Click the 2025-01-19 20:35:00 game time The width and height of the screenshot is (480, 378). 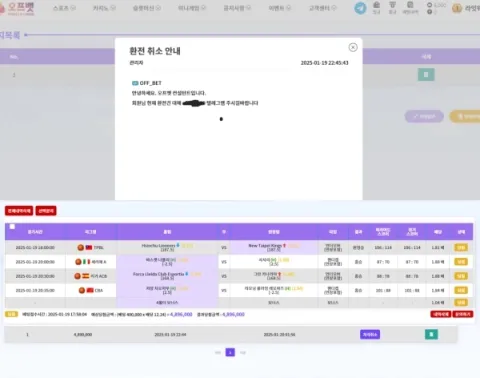[35, 290]
